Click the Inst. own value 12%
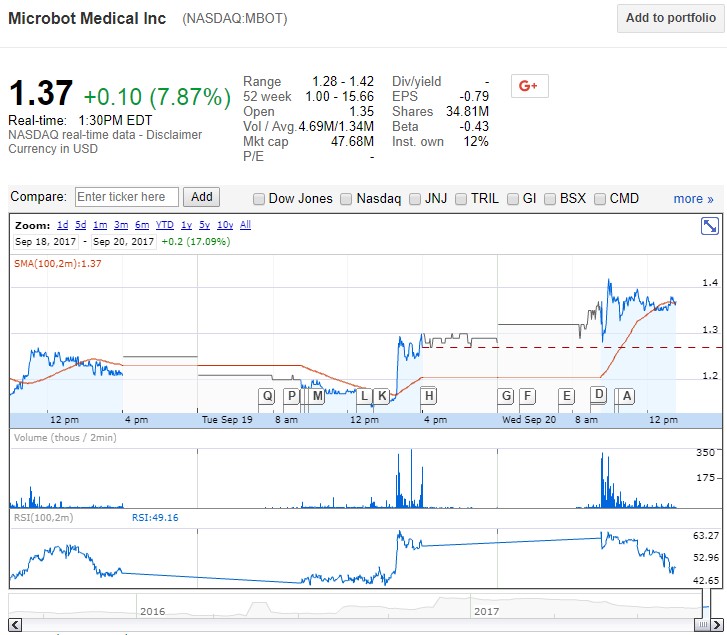 tap(476, 141)
